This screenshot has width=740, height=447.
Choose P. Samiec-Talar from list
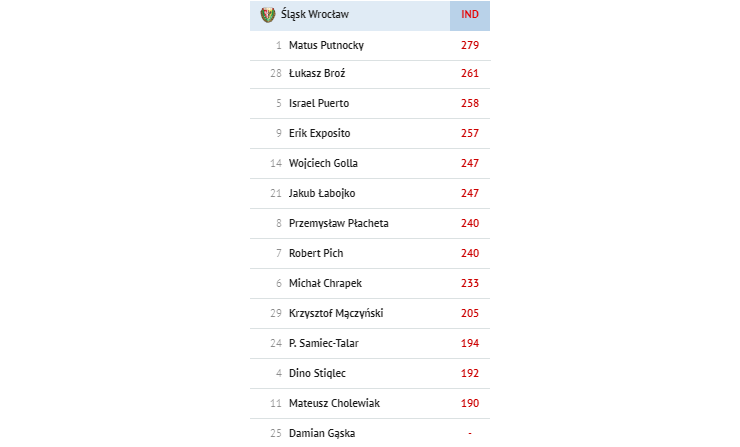[x=324, y=344]
